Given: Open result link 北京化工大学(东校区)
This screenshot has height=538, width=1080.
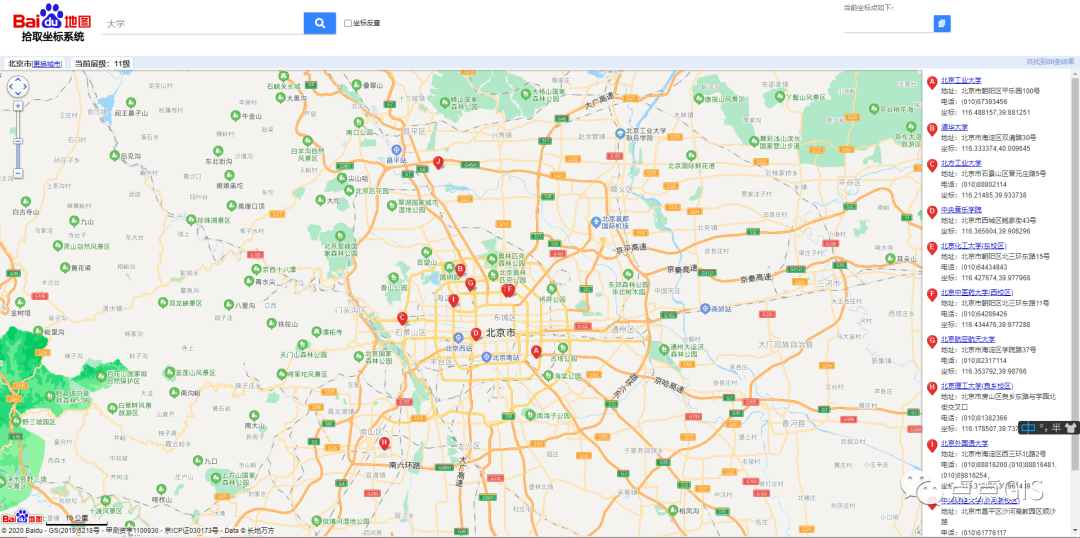Looking at the screenshot, I should [x=973, y=246].
